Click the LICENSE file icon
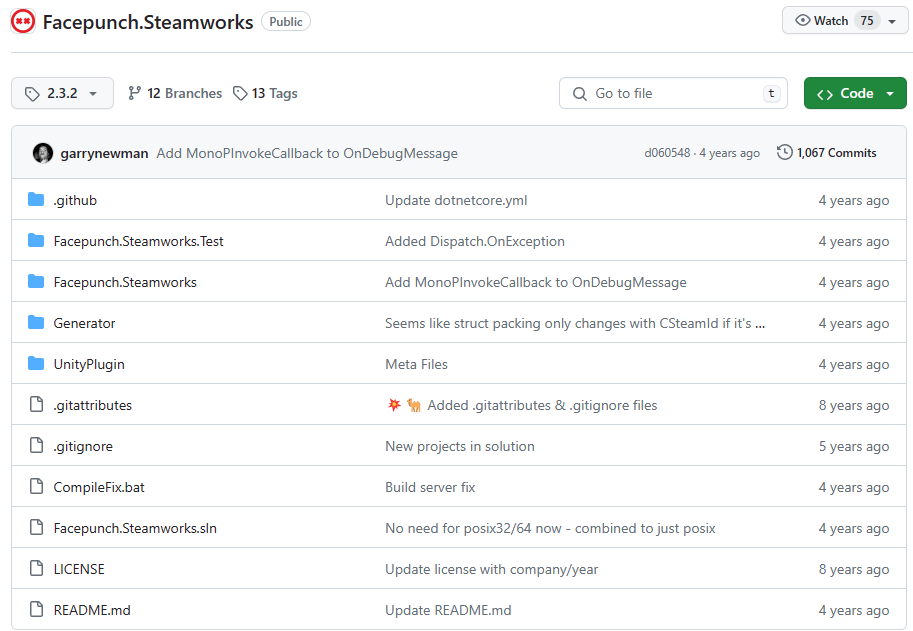Image resolution: width=913 pixels, height=631 pixels. (x=36, y=568)
